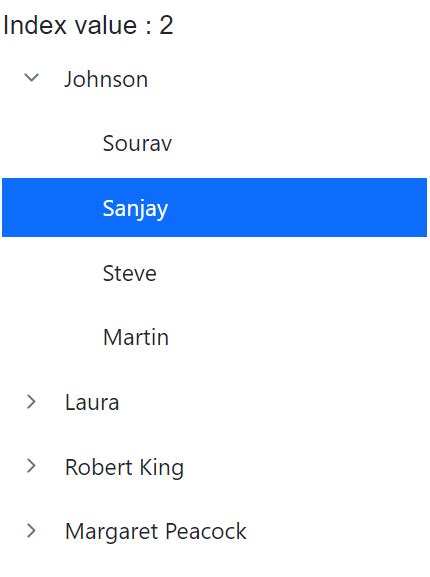
Task: Click the arrow icon next to Margaret Peacock
Action: 32,531
